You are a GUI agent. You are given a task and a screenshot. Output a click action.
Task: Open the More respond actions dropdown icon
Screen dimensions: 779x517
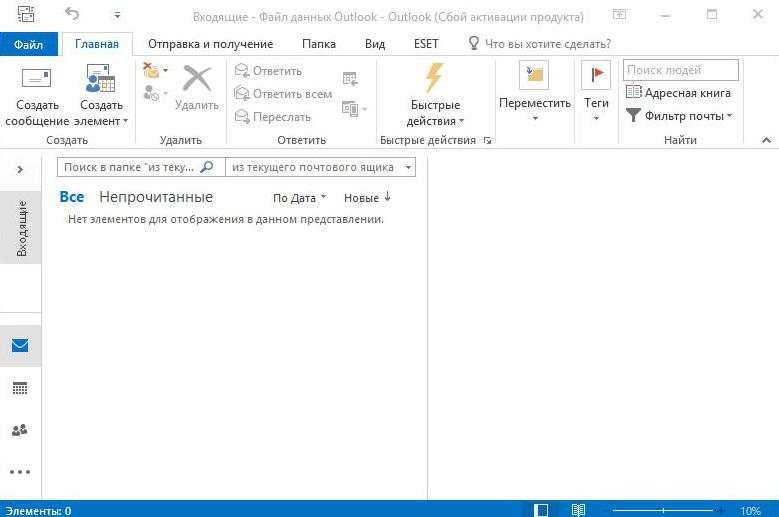pyautogui.click(x=354, y=109)
